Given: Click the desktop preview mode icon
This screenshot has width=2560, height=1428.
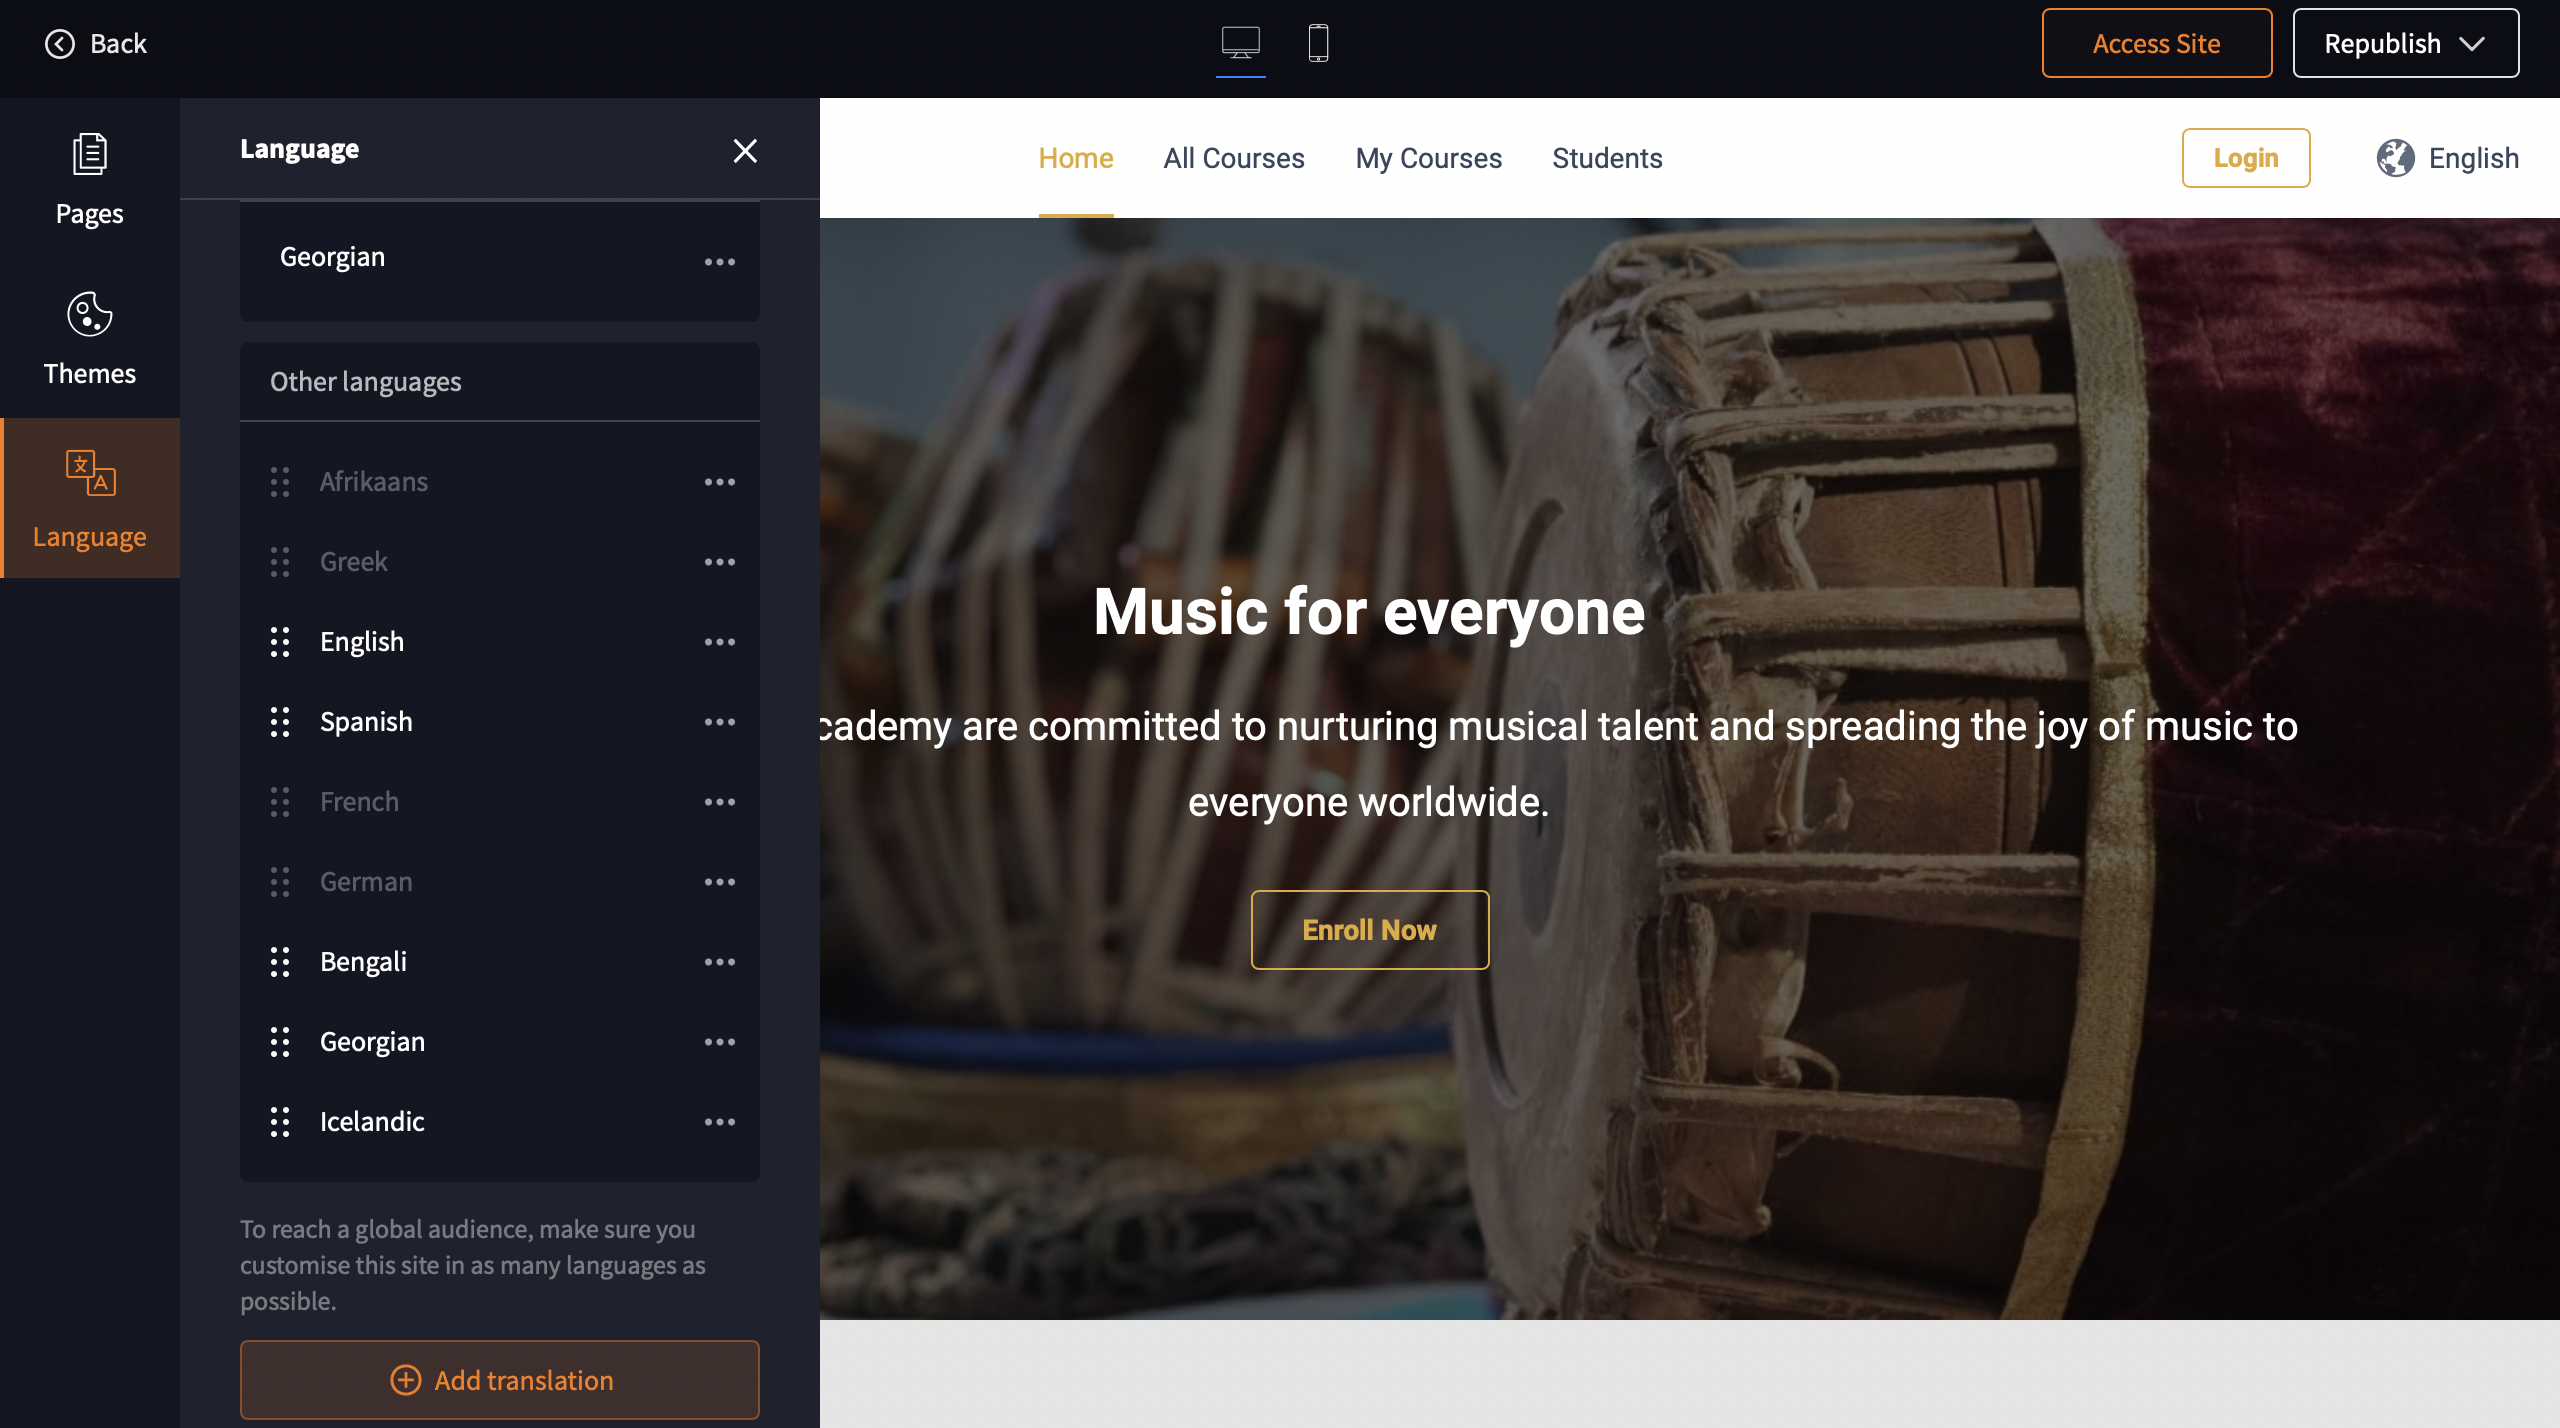Looking at the screenshot, I should 1241,40.
